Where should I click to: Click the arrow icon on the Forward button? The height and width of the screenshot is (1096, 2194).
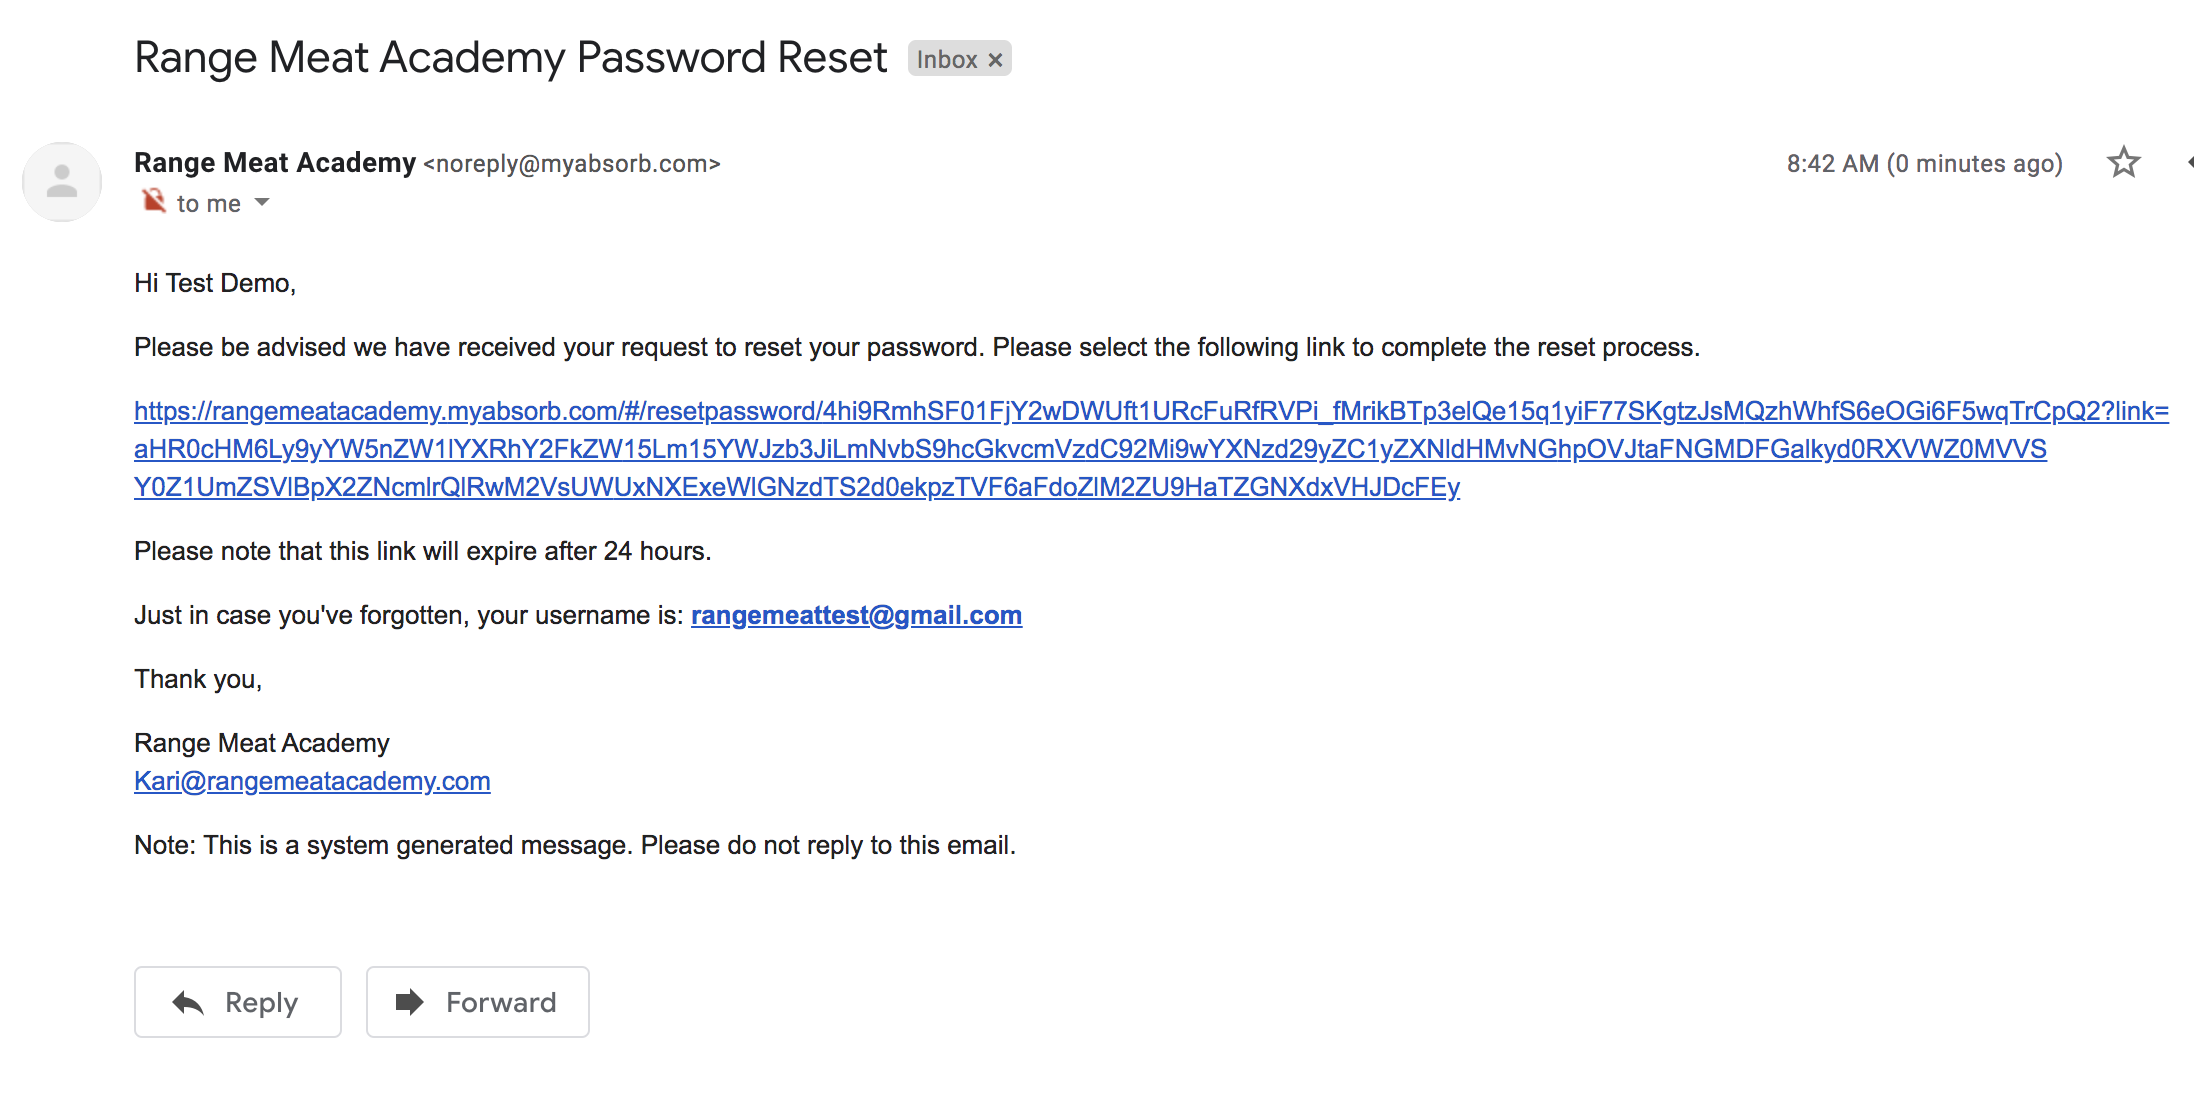[x=409, y=1001]
